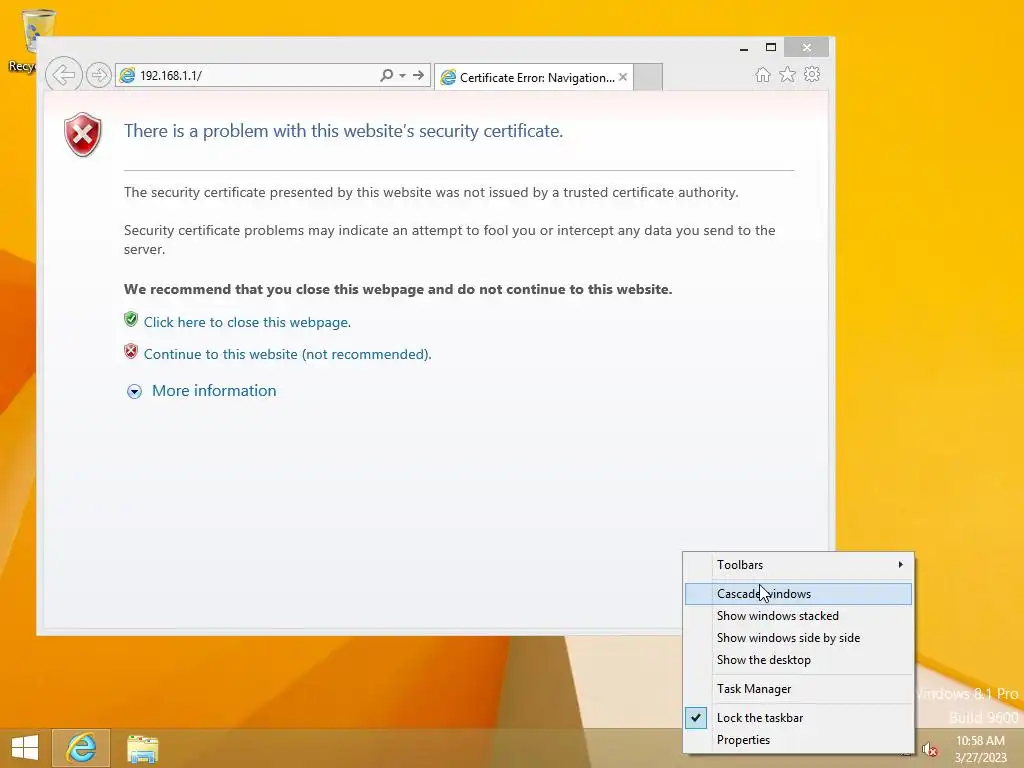Launch Task Manager from context menu
The height and width of the screenshot is (768, 1024).
tap(798, 689)
